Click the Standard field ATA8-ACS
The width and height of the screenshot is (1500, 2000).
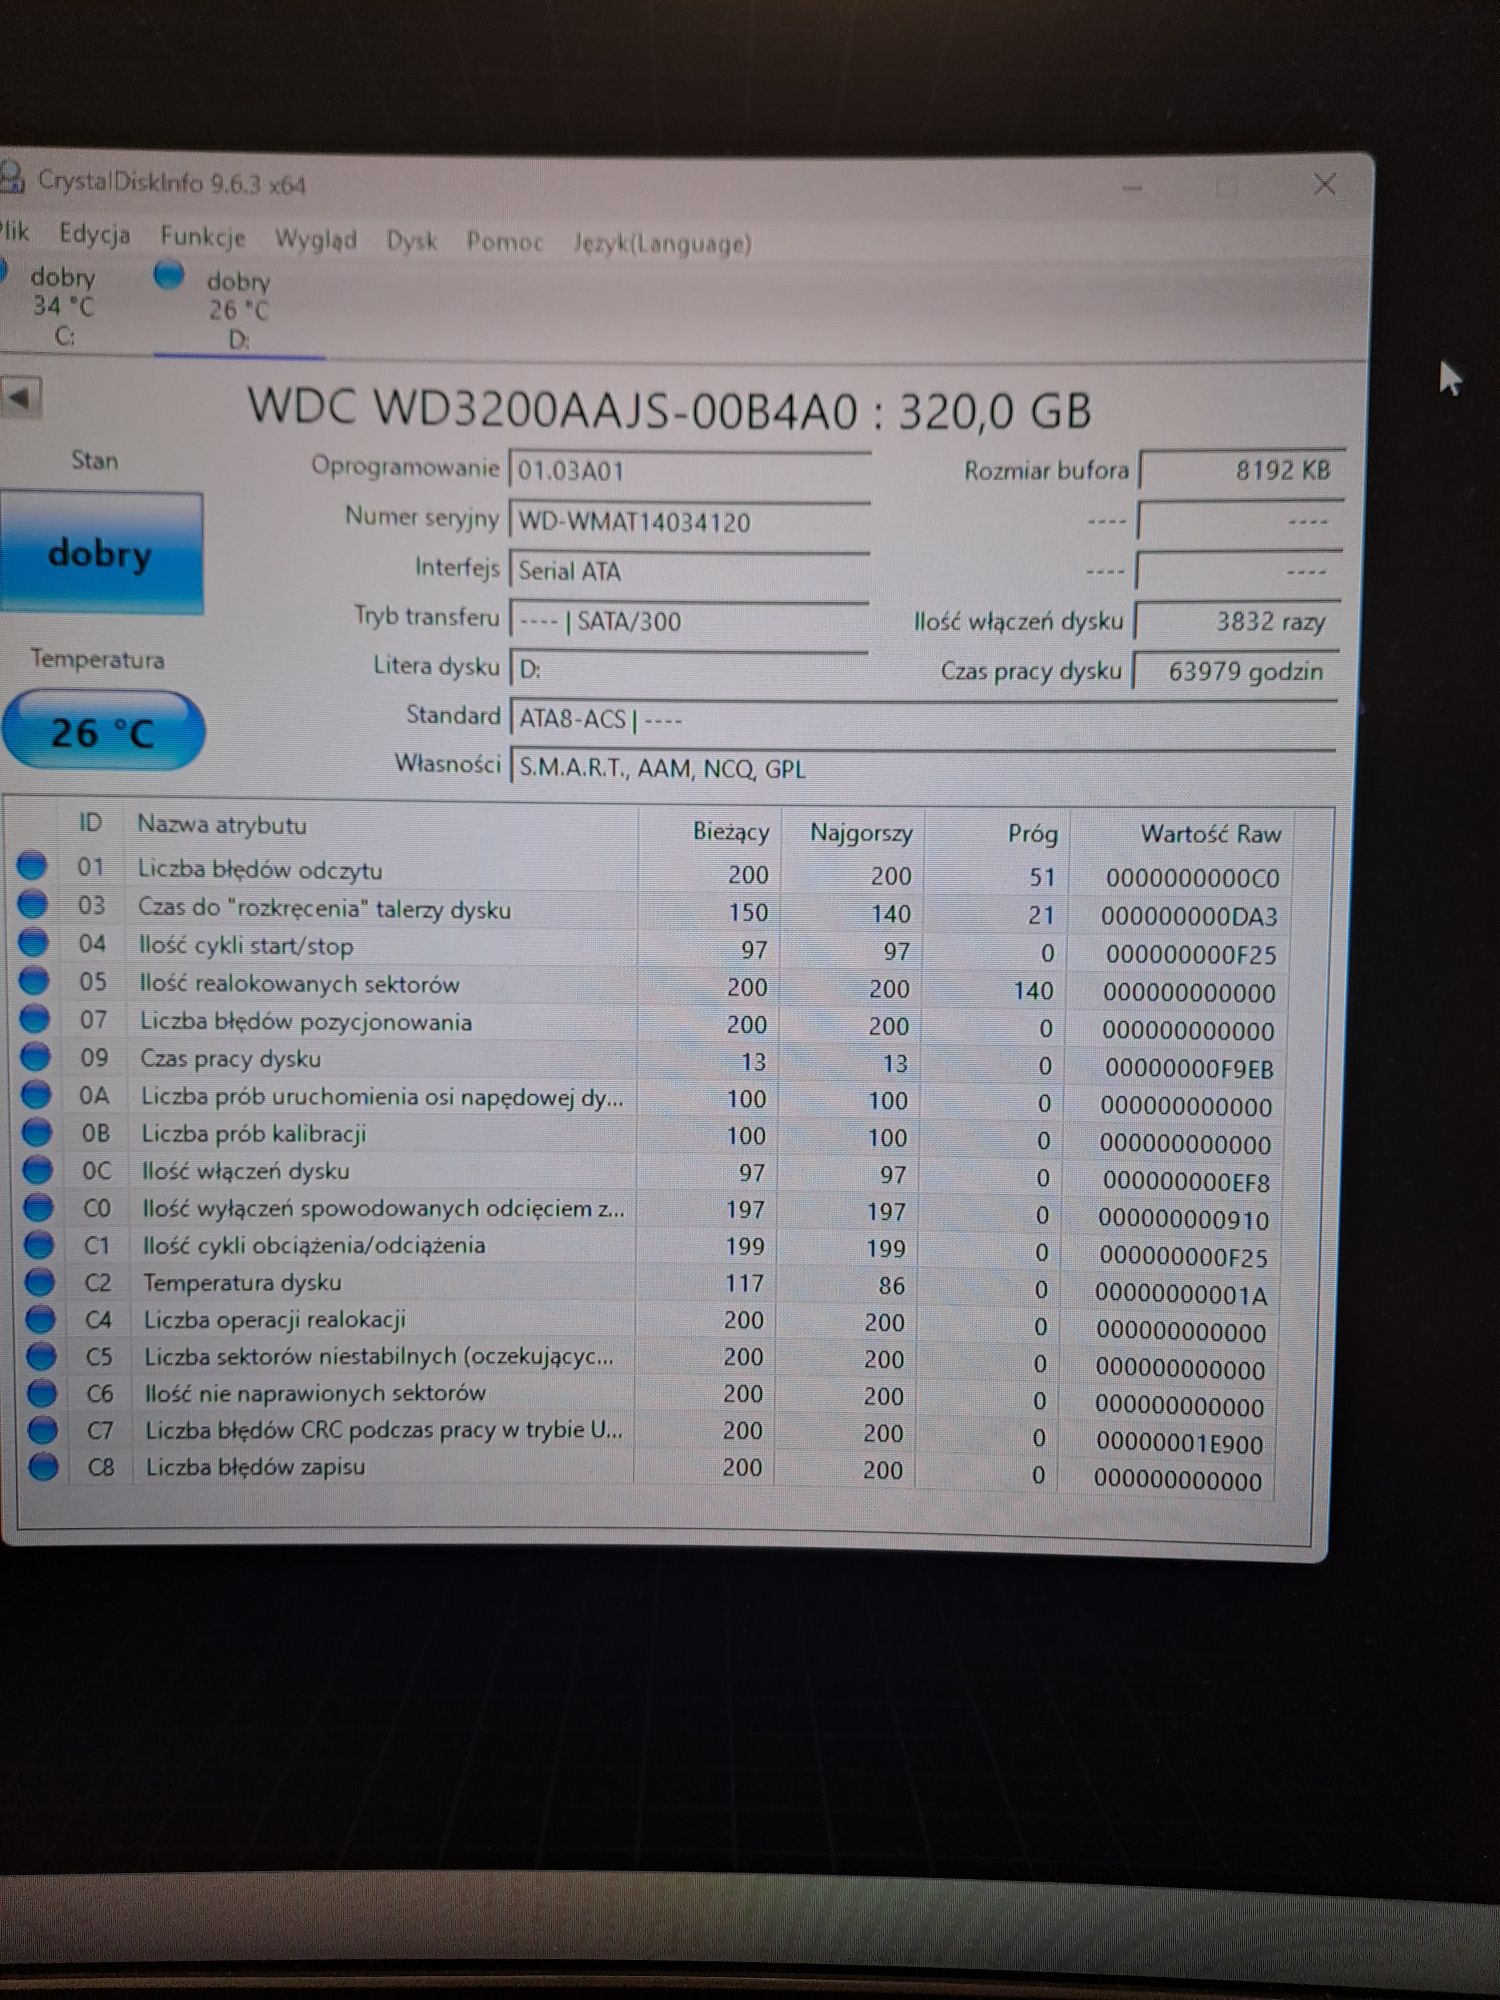click(923, 720)
